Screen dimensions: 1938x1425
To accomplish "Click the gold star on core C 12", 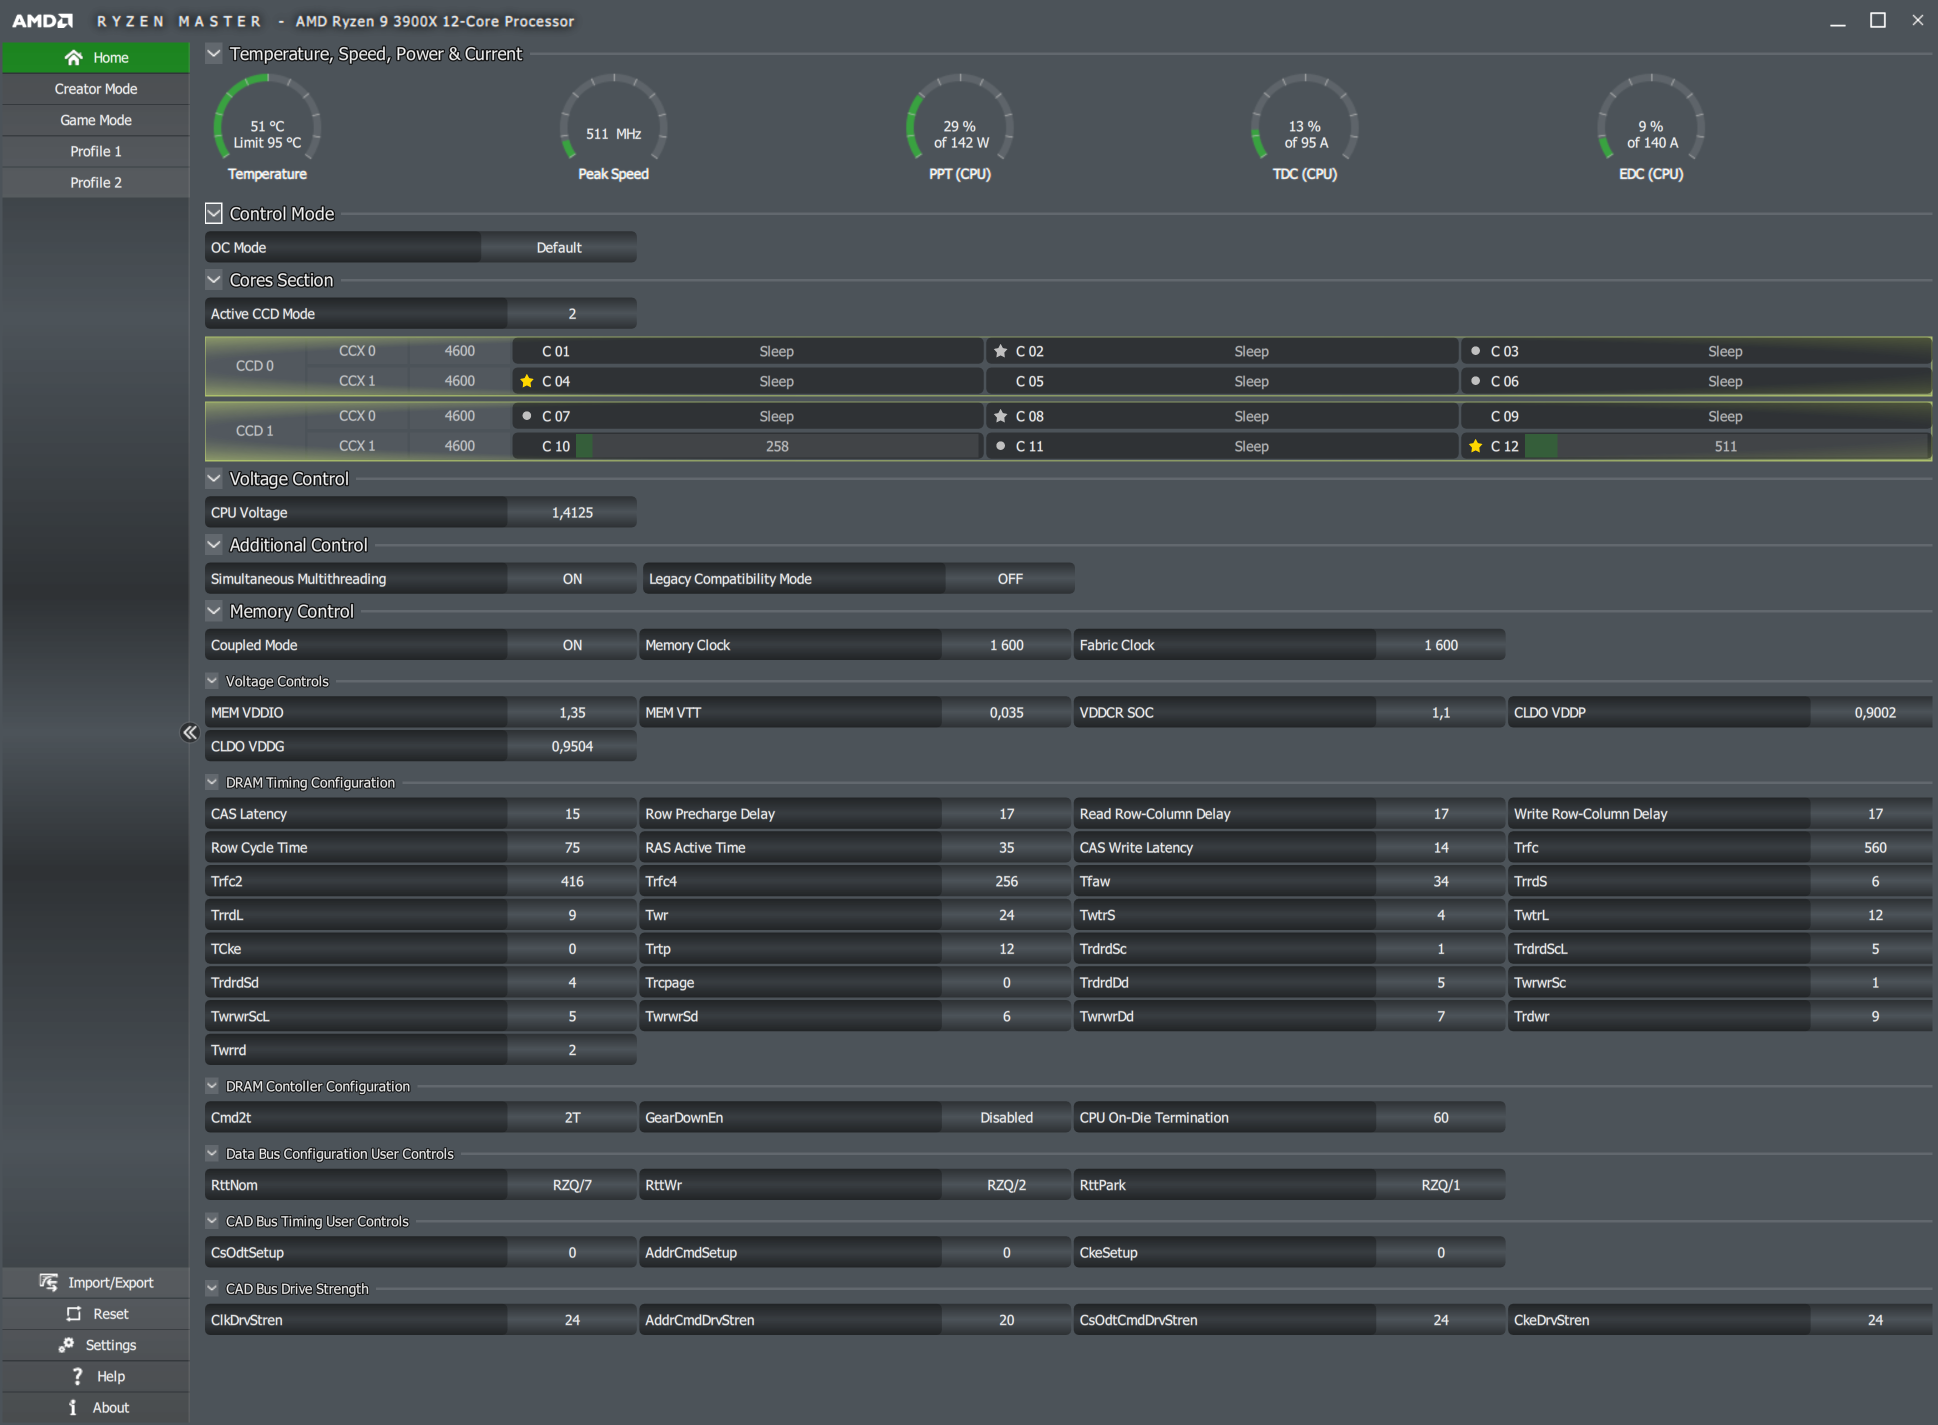I will point(1475,446).
